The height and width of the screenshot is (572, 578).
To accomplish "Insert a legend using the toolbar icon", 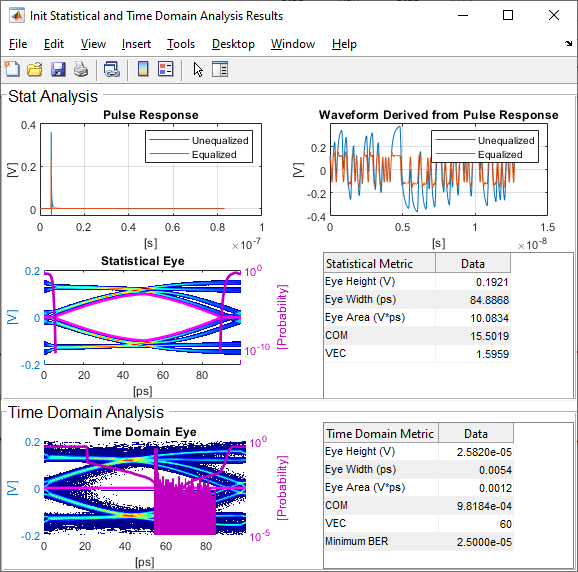I will point(166,69).
